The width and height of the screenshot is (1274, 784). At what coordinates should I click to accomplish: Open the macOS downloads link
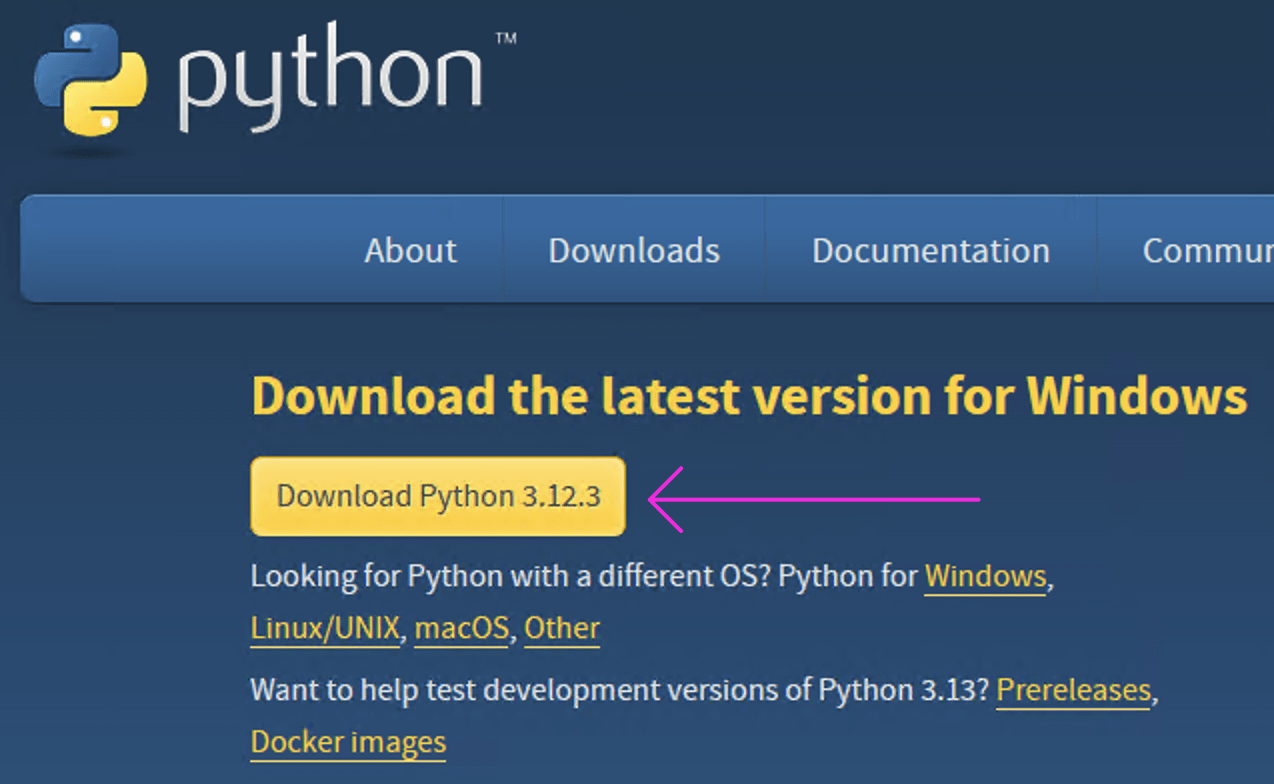460,628
